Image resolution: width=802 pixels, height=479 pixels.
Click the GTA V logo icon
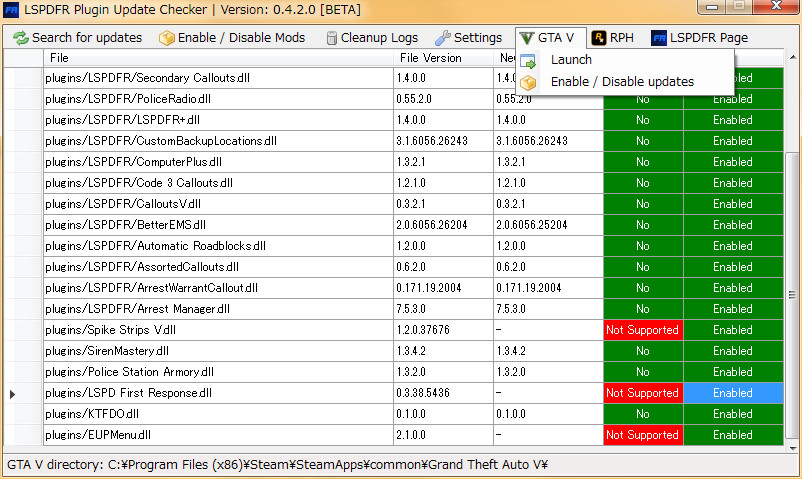point(527,38)
